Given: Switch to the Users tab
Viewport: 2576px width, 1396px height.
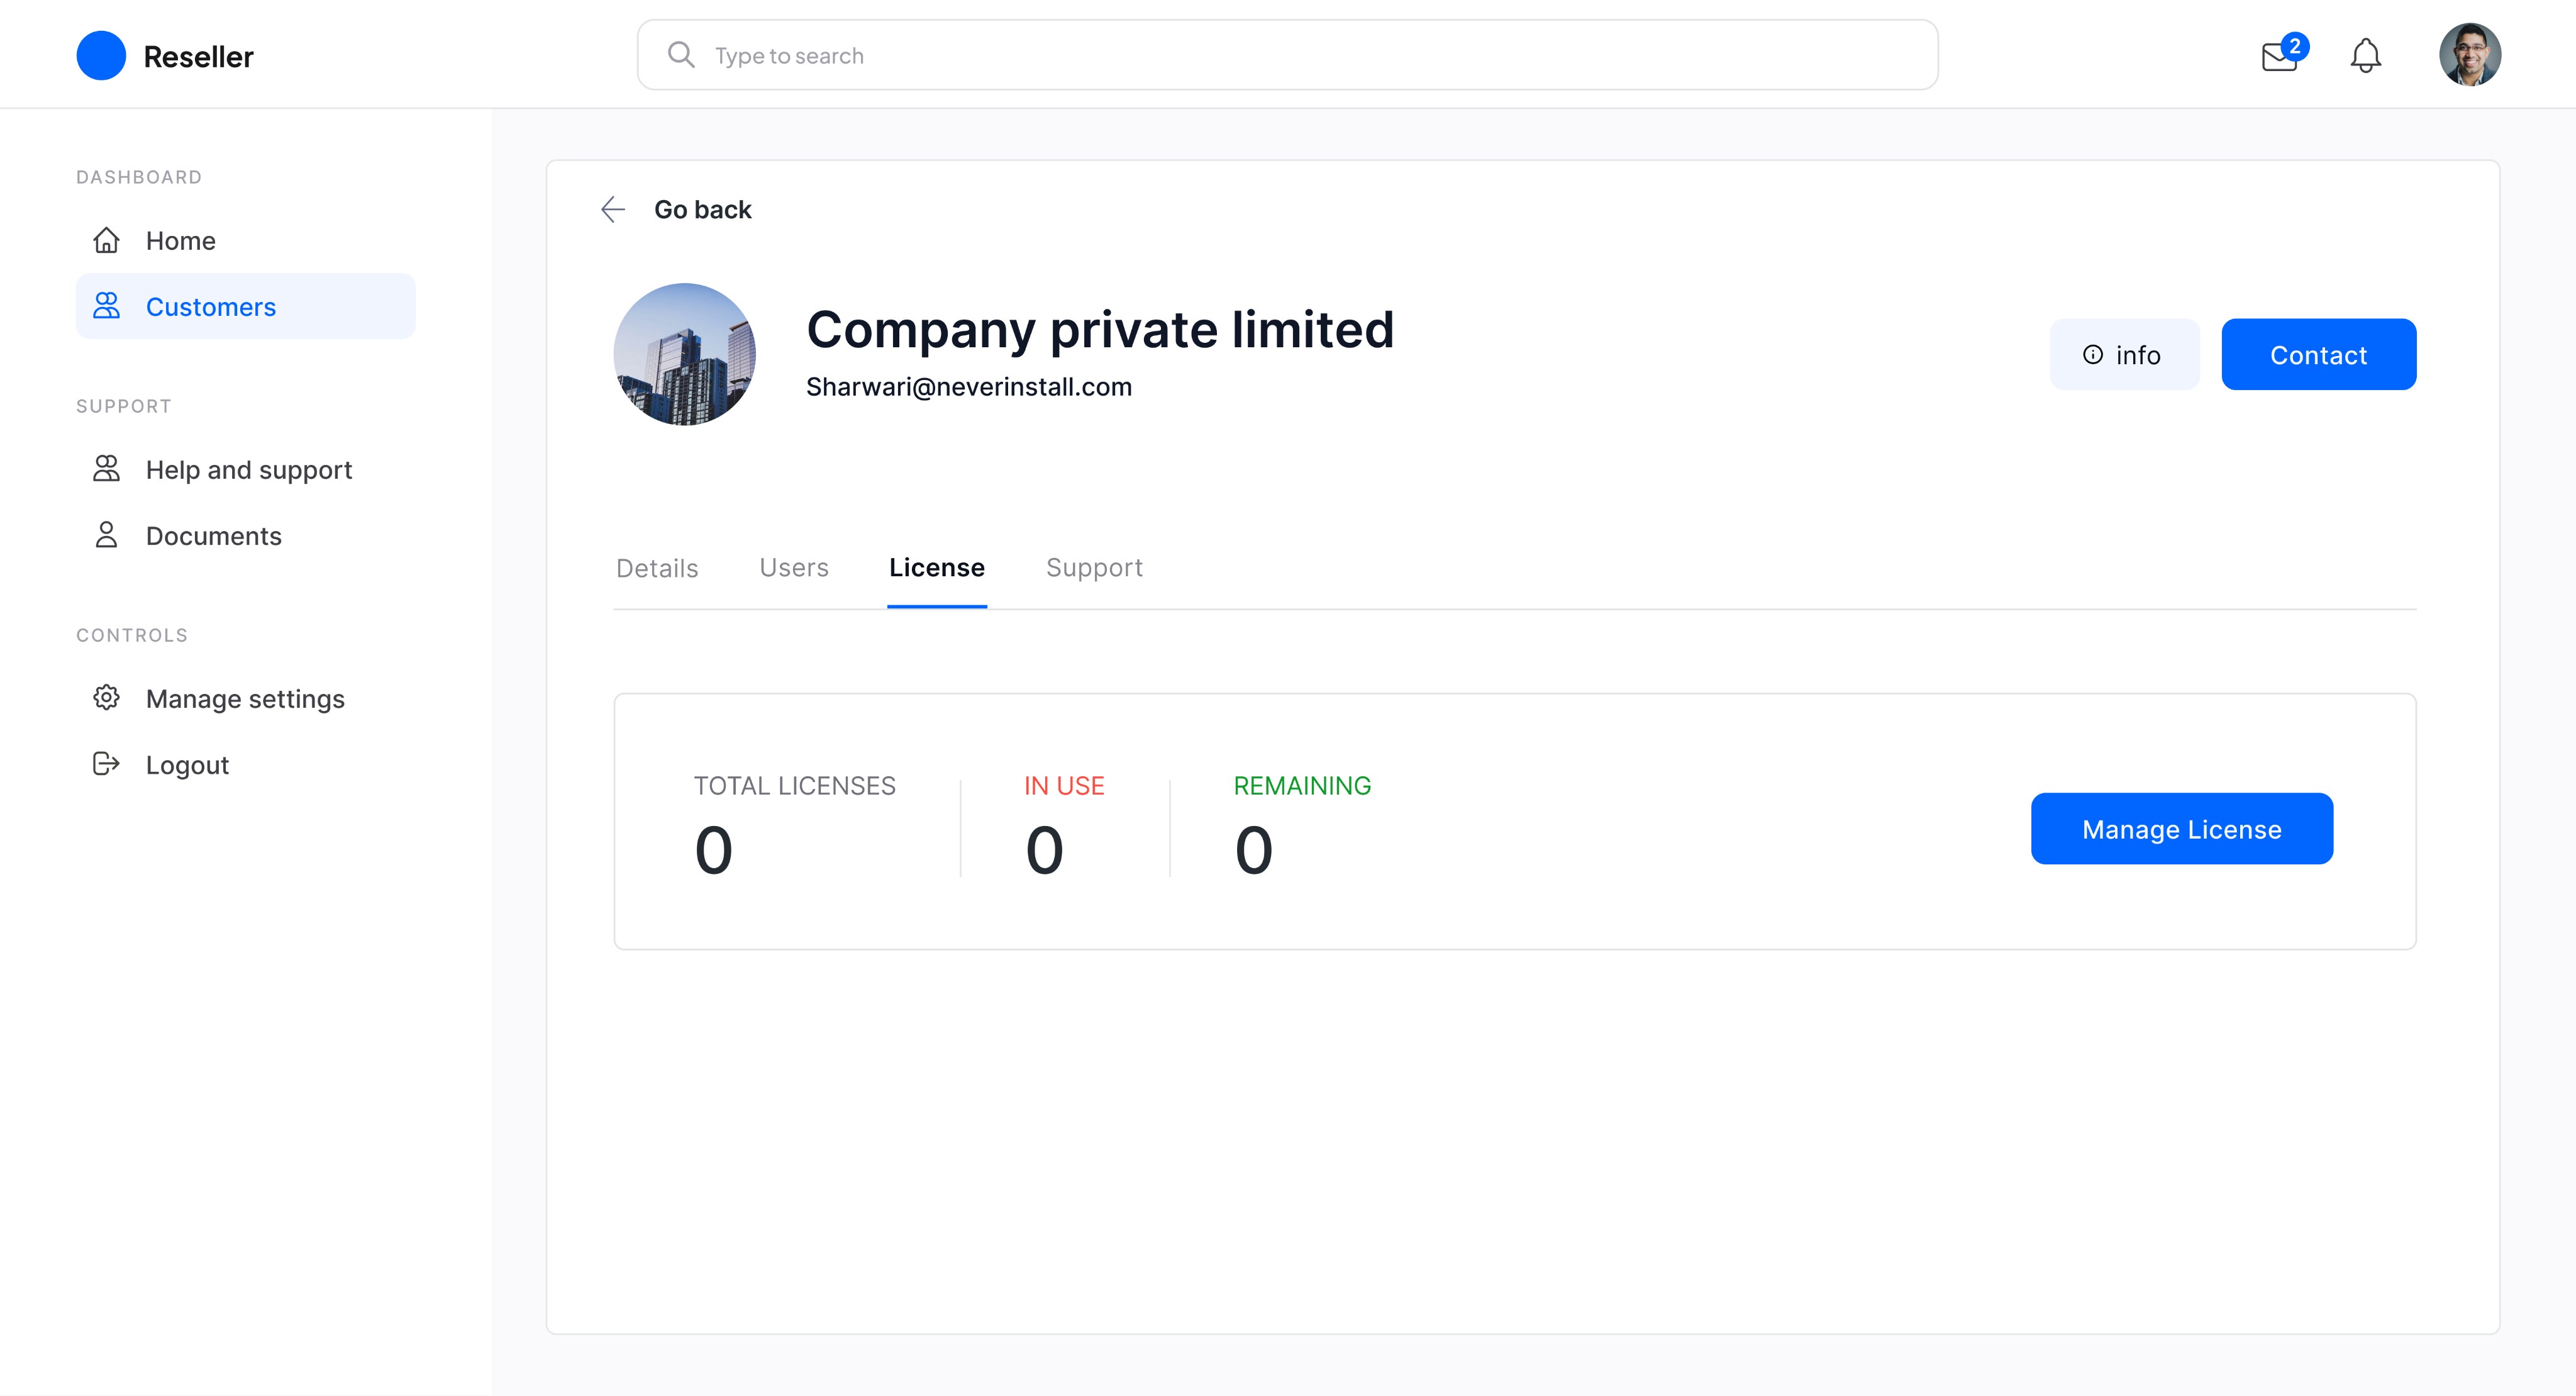Looking at the screenshot, I should (794, 567).
